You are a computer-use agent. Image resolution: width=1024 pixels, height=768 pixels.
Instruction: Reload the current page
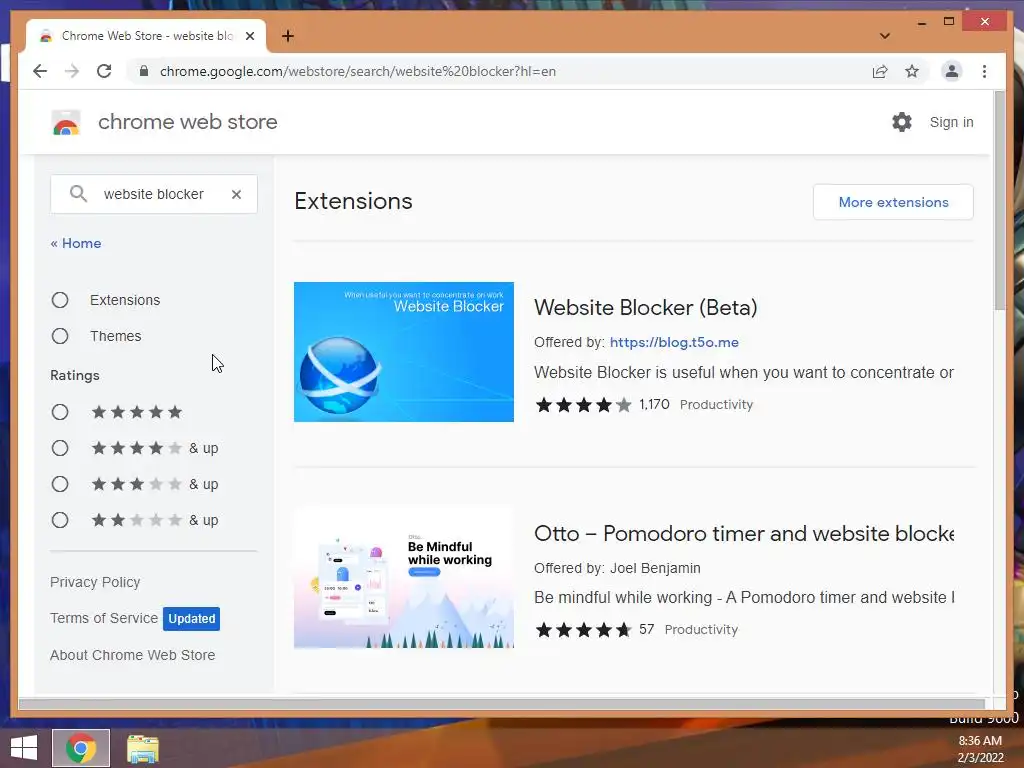click(104, 71)
